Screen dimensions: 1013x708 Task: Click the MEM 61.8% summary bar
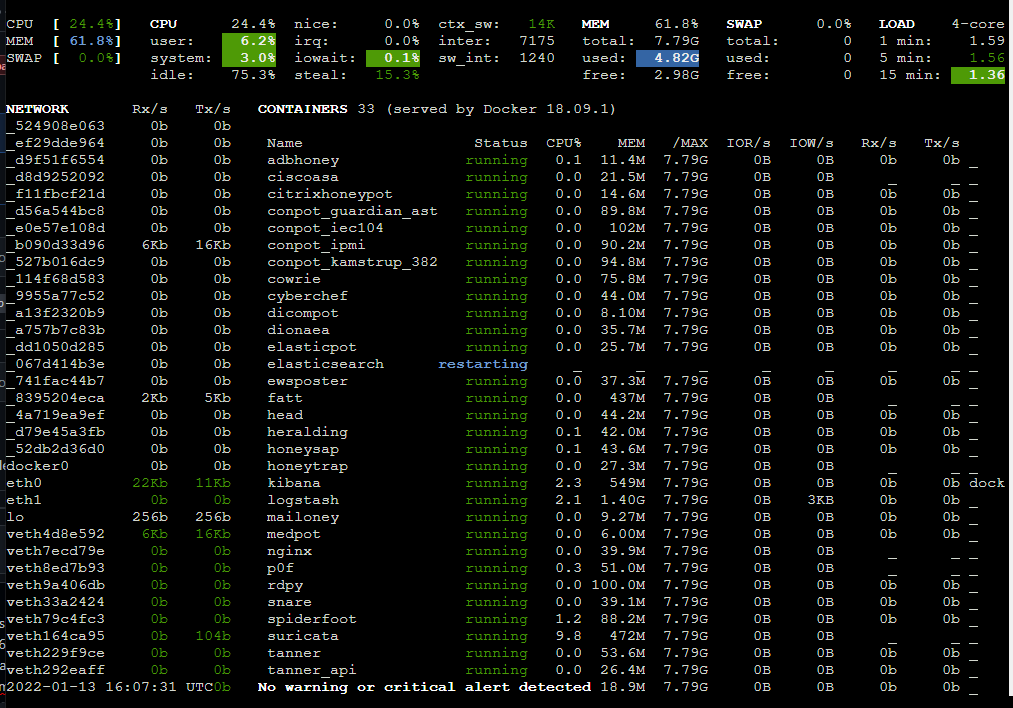point(63,41)
